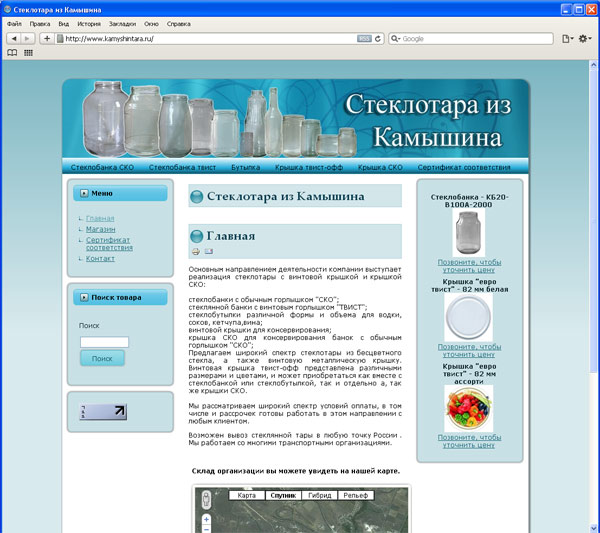Image resolution: width=600 pixels, height=533 pixels.
Task: Click price link under ассорти lid
Action: [469, 441]
